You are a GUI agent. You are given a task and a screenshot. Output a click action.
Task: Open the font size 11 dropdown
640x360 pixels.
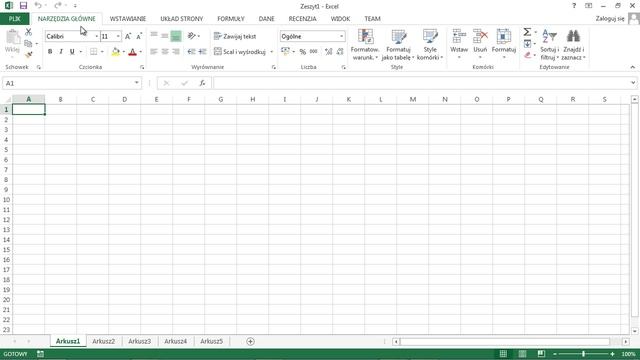tap(118, 36)
